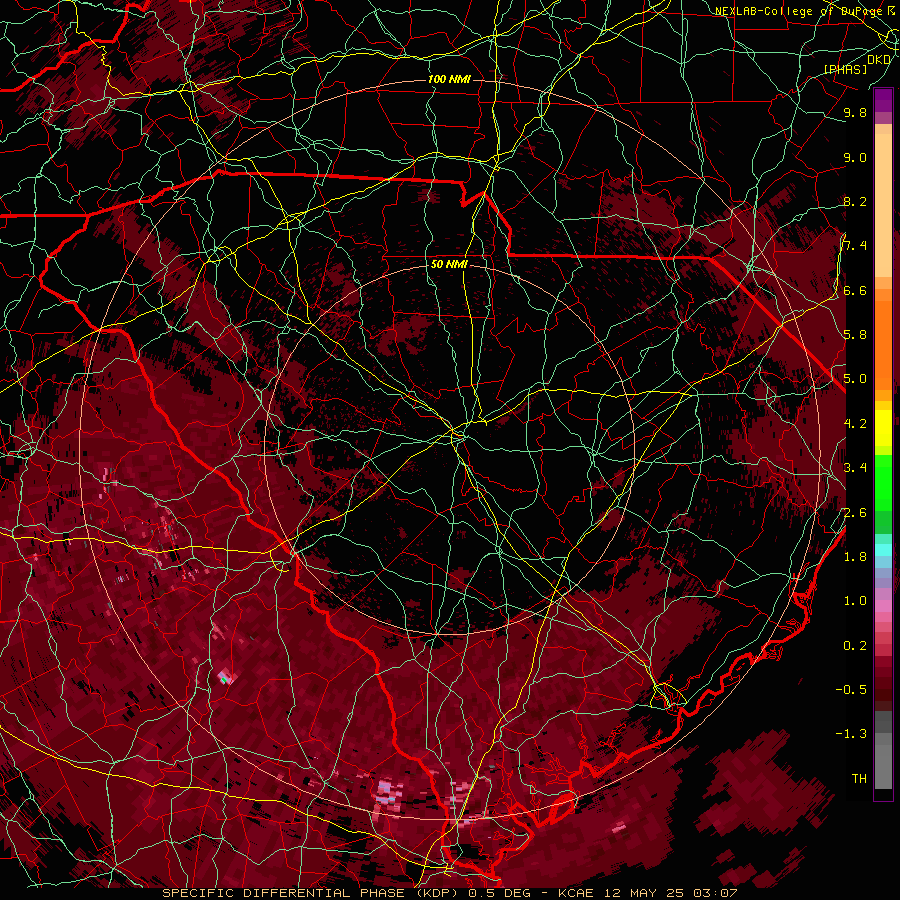Pick the purple top segment of the color bar

pos(883,101)
